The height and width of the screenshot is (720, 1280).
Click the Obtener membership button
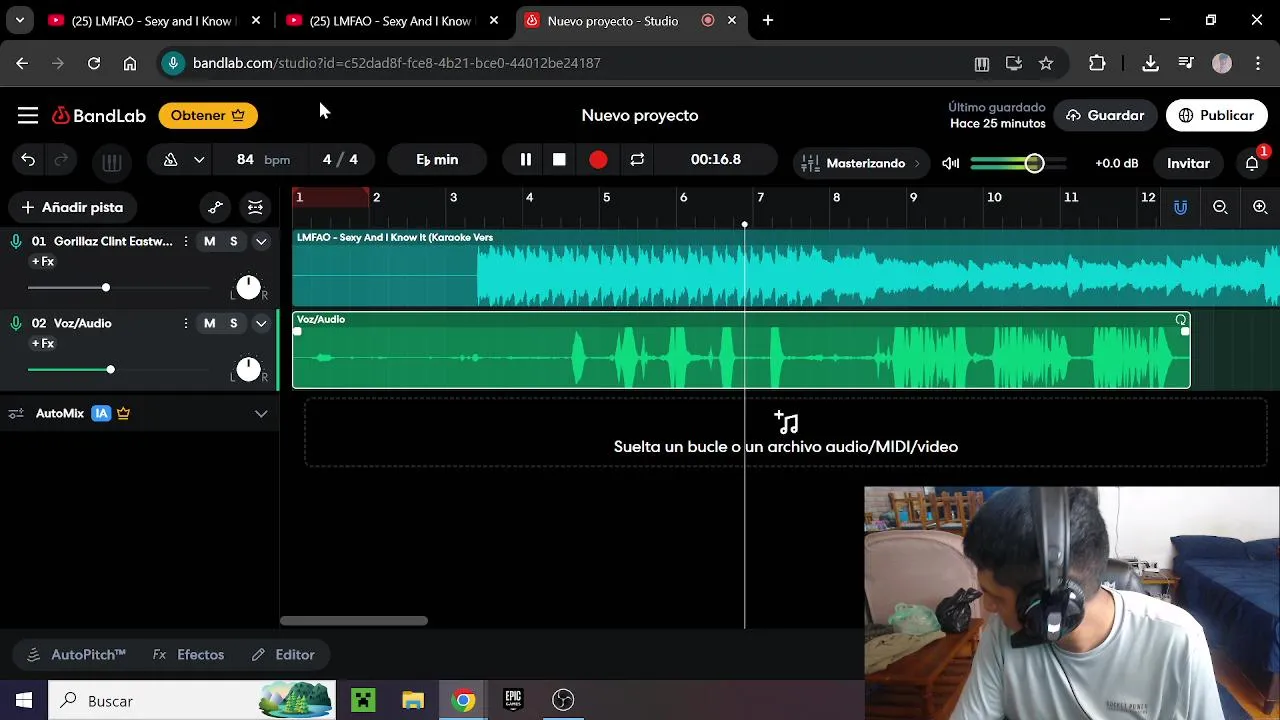(x=208, y=116)
